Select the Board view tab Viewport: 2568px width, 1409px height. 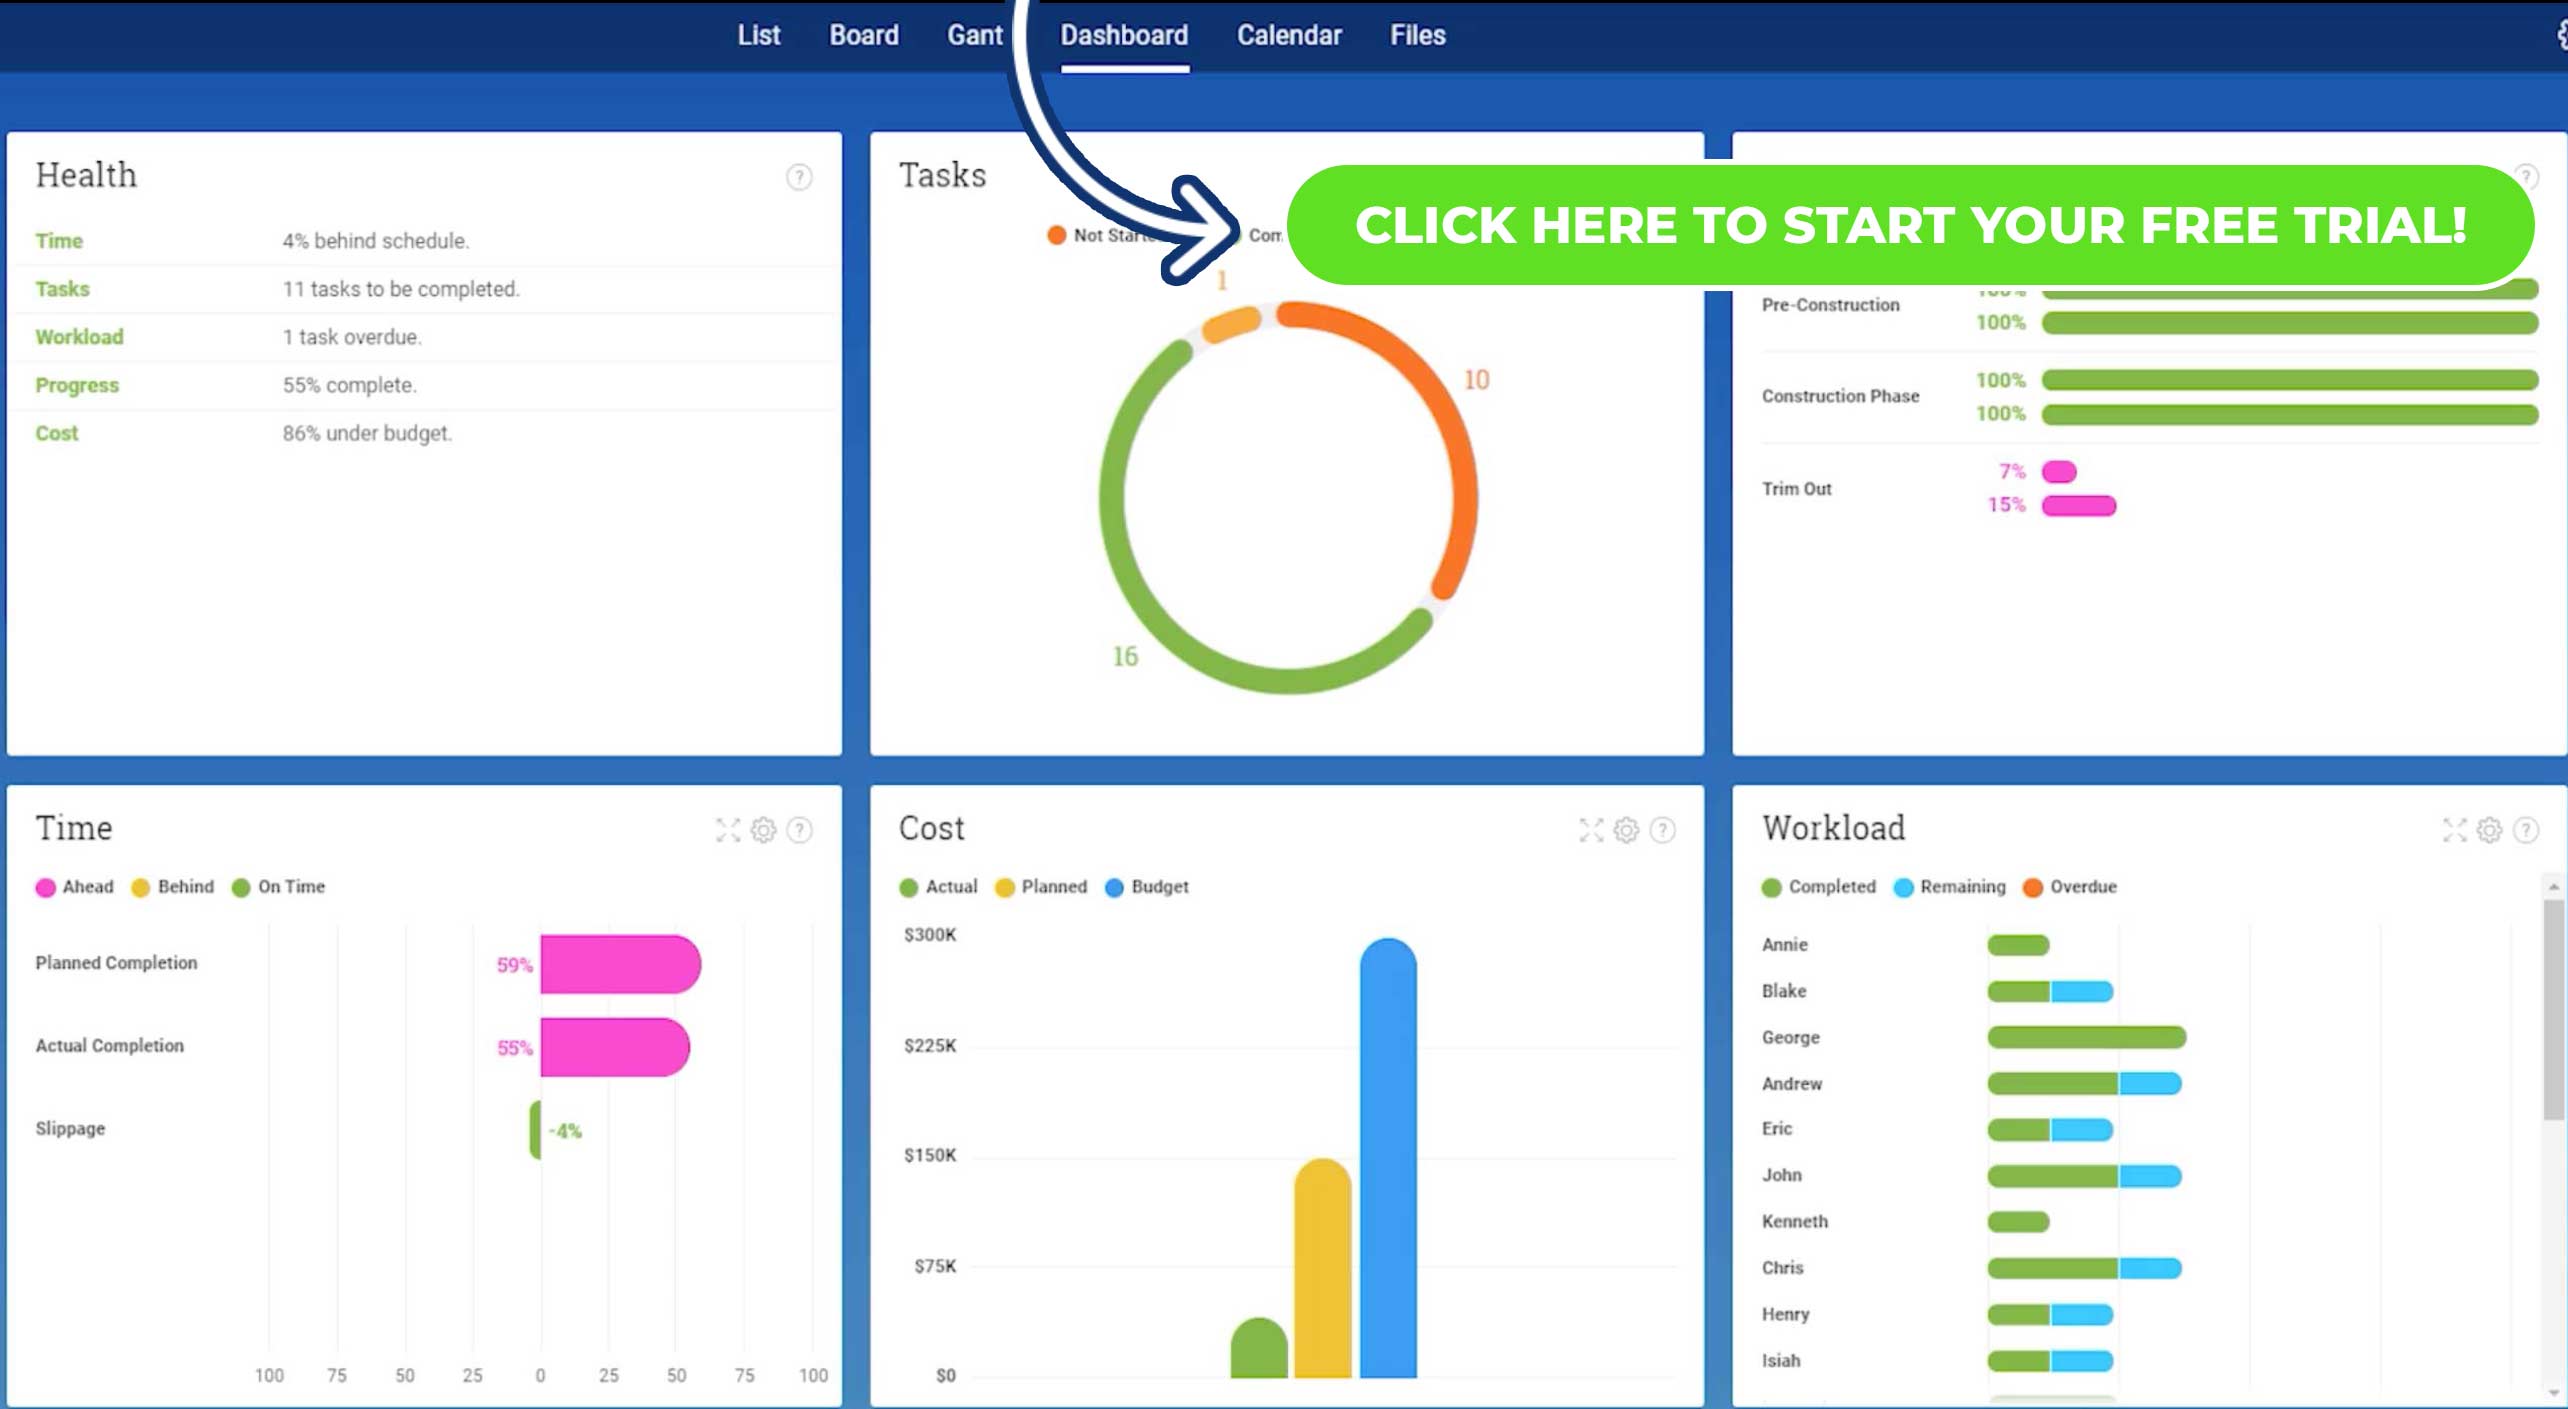(x=864, y=35)
